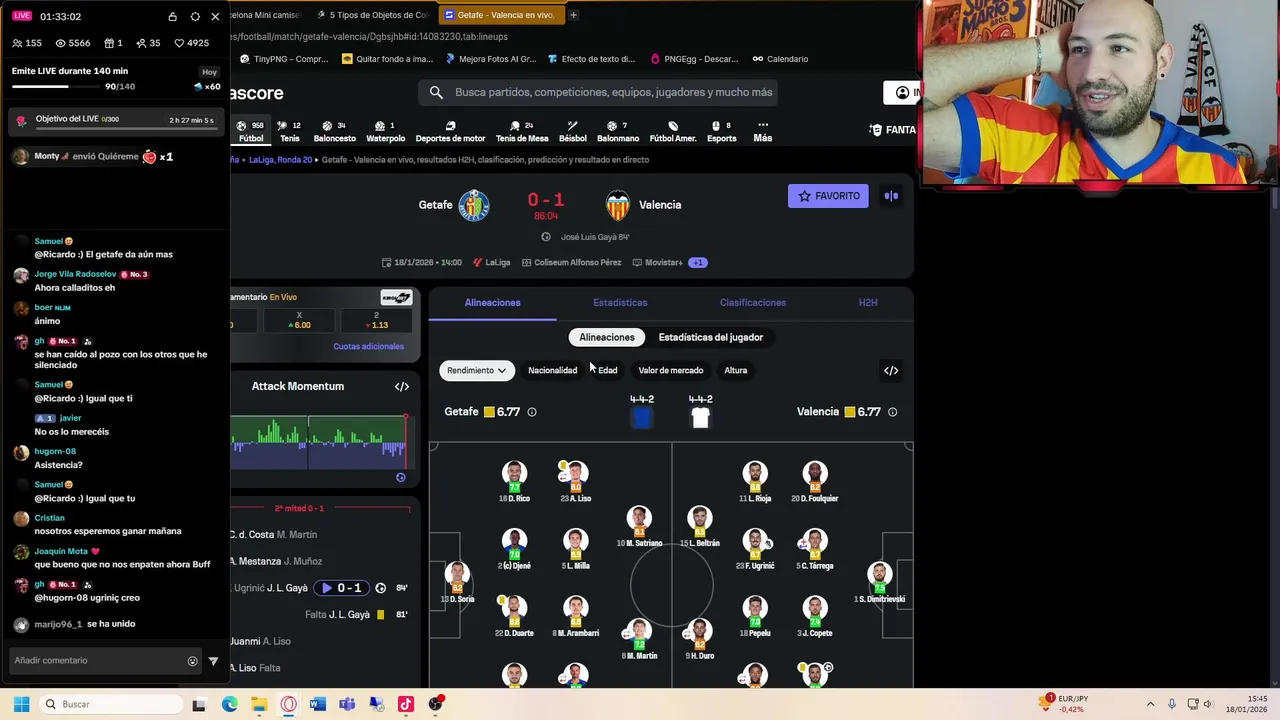Image resolution: width=1280 pixels, height=720 pixels.
Task: Select Nacionalidad filter chip
Action: tap(553, 371)
